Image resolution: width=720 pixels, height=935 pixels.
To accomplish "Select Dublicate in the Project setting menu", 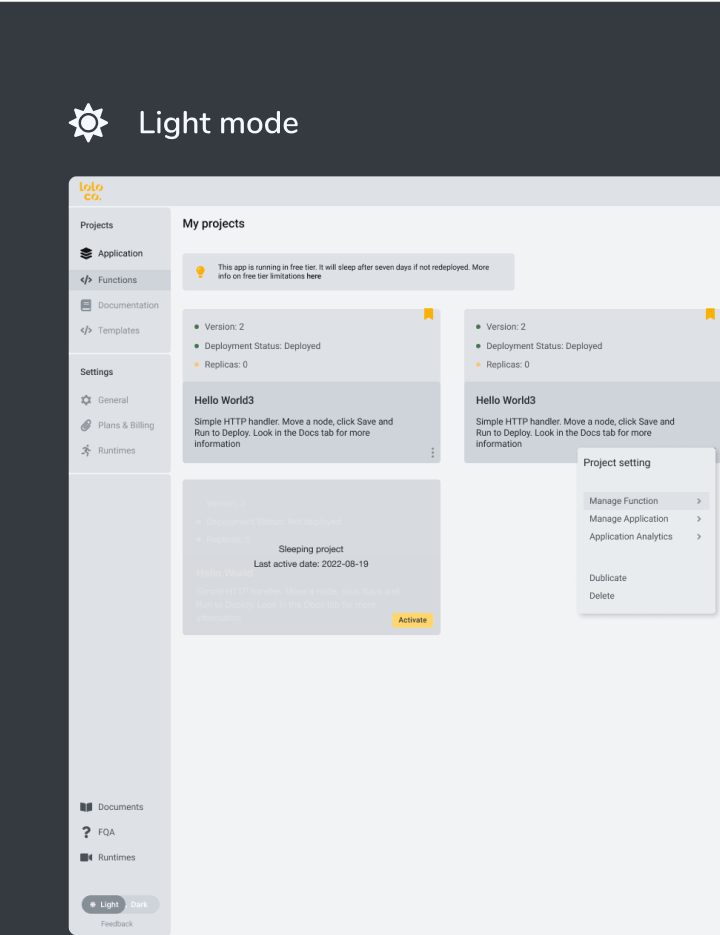I will pyautogui.click(x=608, y=578).
